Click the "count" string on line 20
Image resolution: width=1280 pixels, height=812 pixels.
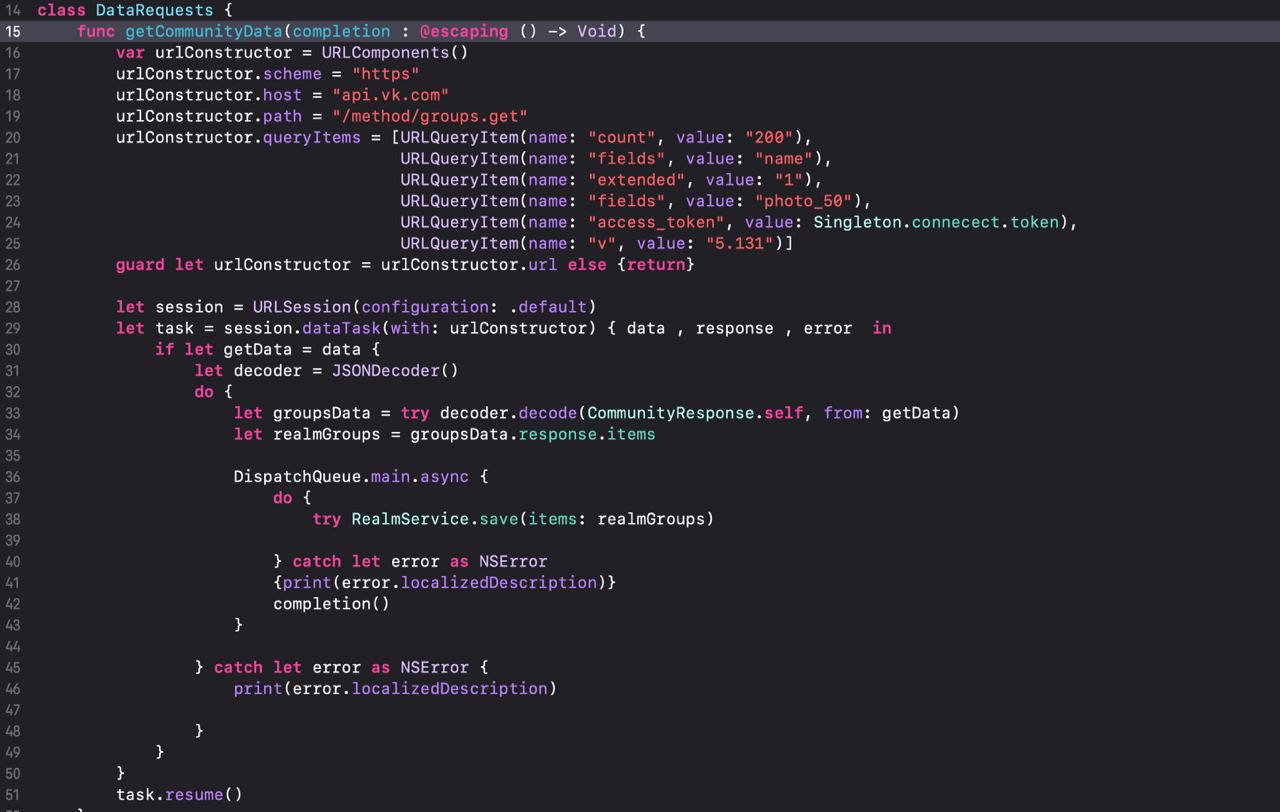pos(620,137)
